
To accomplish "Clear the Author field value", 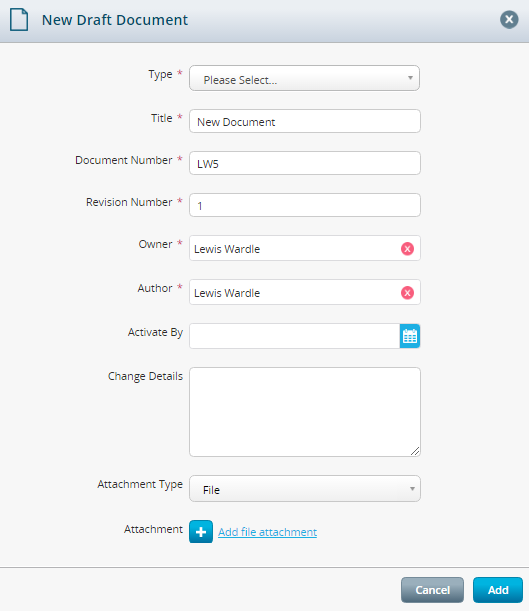I will coord(407,293).
